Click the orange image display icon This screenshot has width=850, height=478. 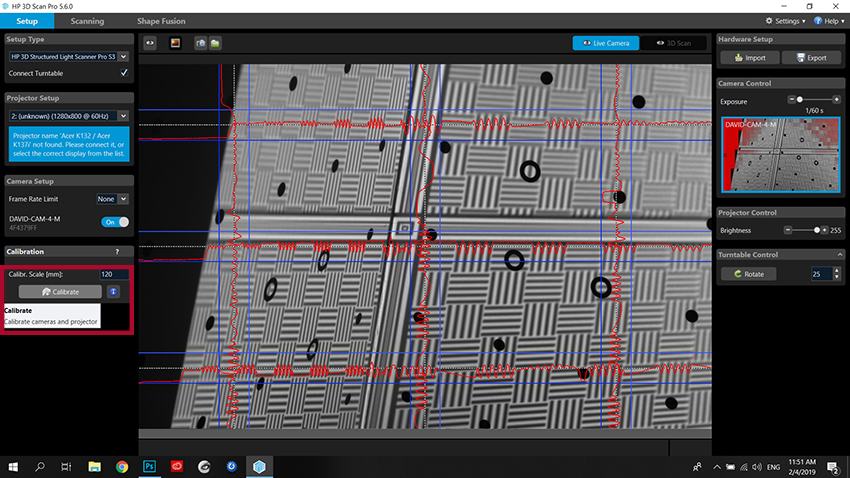pyautogui.click(x=175, y=43)
